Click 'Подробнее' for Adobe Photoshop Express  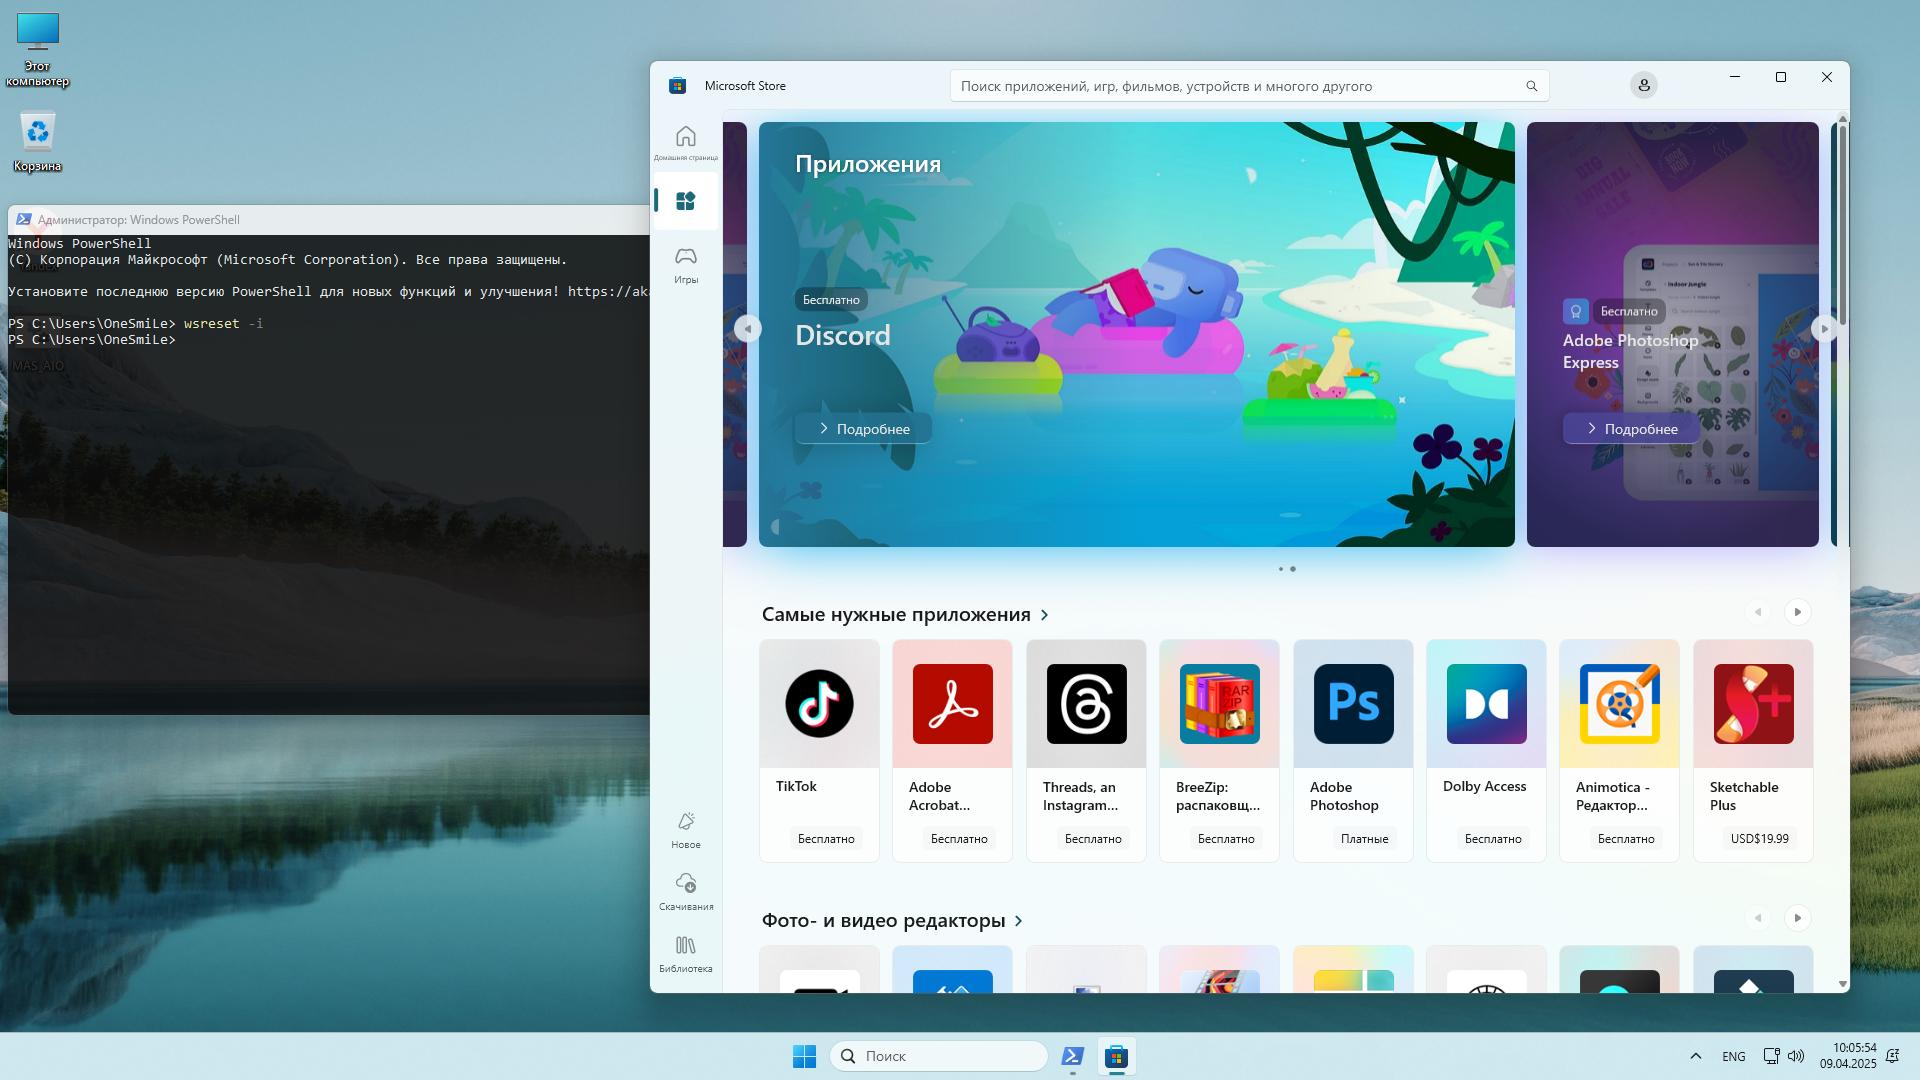[x=1631, y=429]
